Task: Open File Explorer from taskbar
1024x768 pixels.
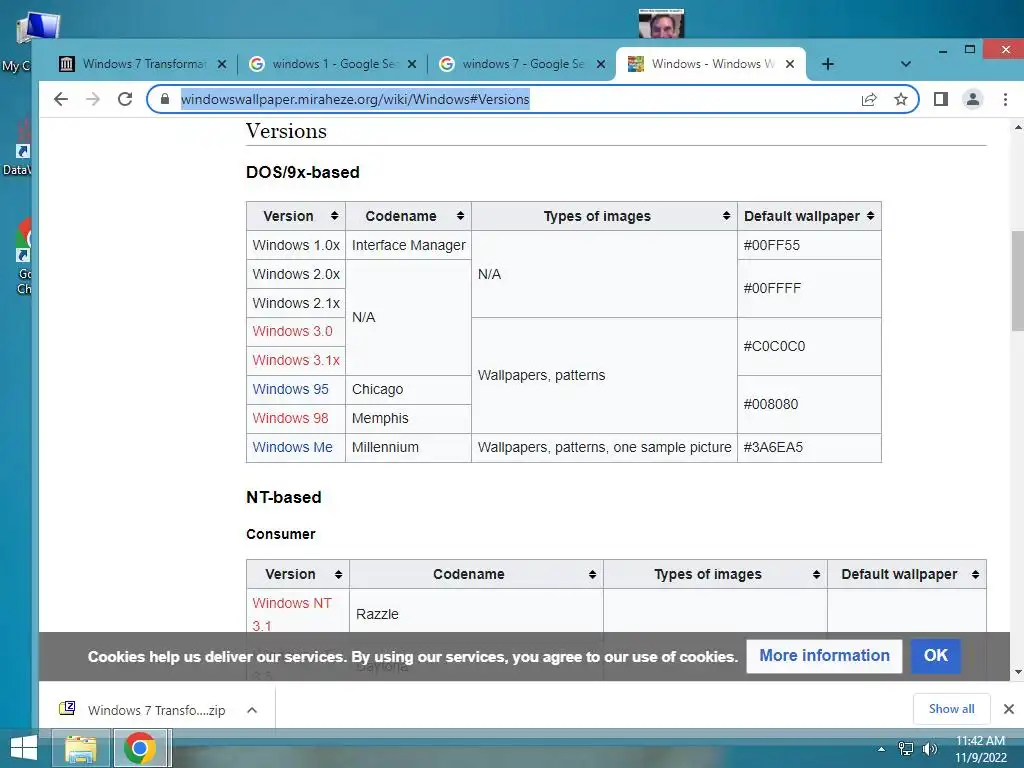Action: tap(81, 748)
